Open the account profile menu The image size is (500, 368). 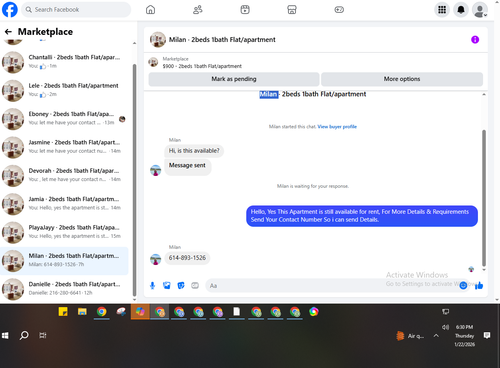480,10
